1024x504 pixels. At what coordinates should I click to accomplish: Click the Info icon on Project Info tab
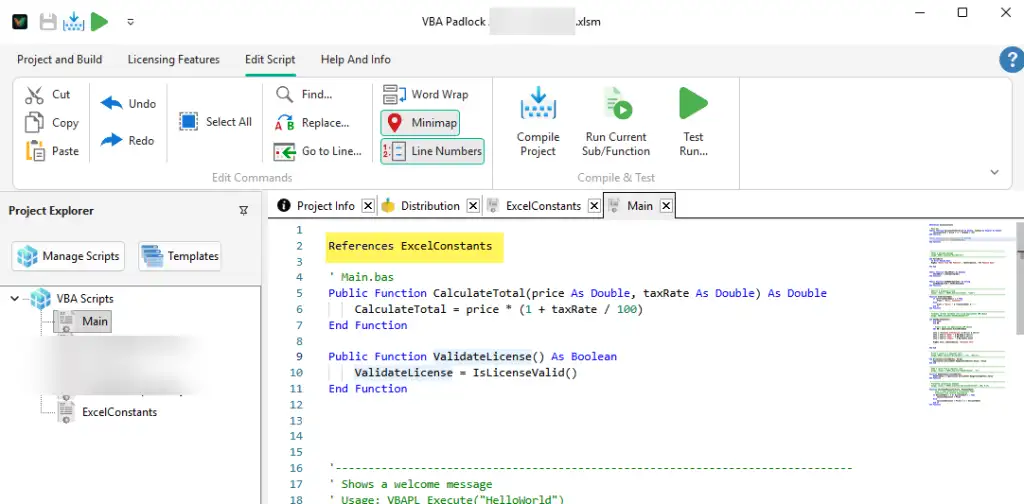click(283, 206)
